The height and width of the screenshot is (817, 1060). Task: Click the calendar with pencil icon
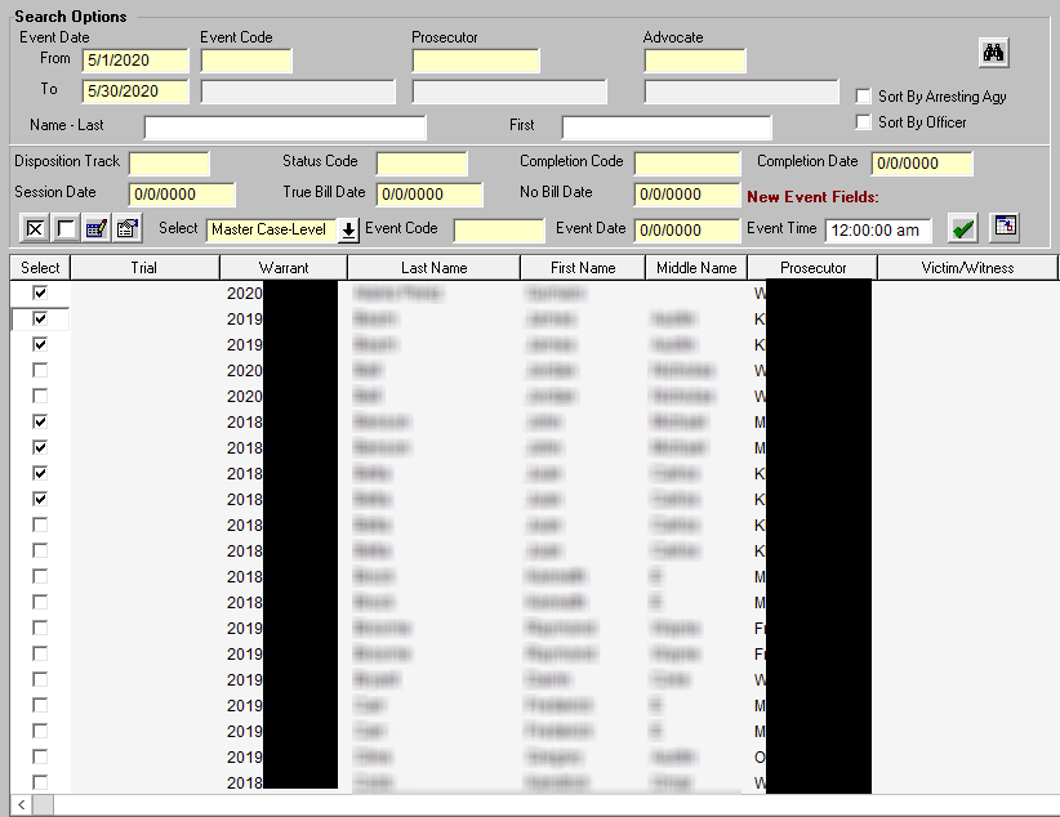pos(97,229)
